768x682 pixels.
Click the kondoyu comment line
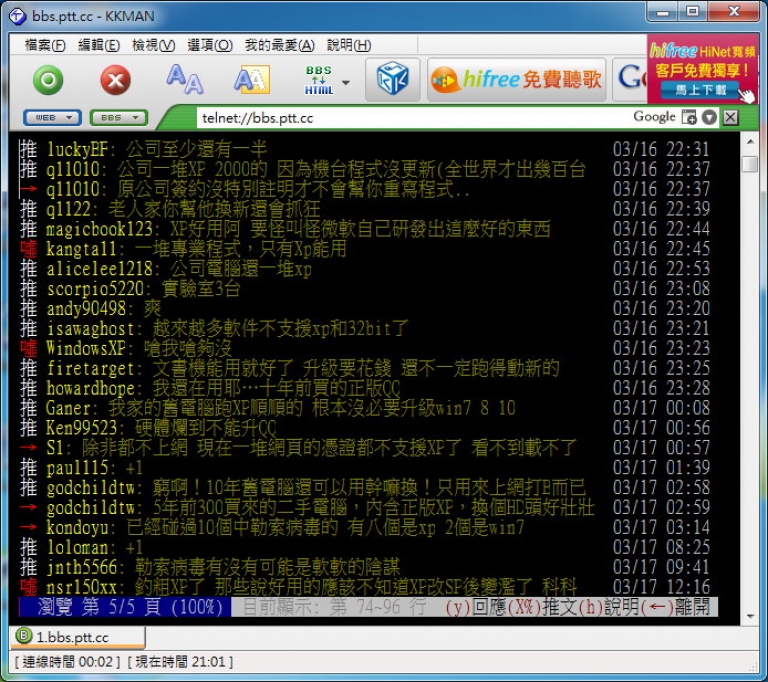click(364, 528)
